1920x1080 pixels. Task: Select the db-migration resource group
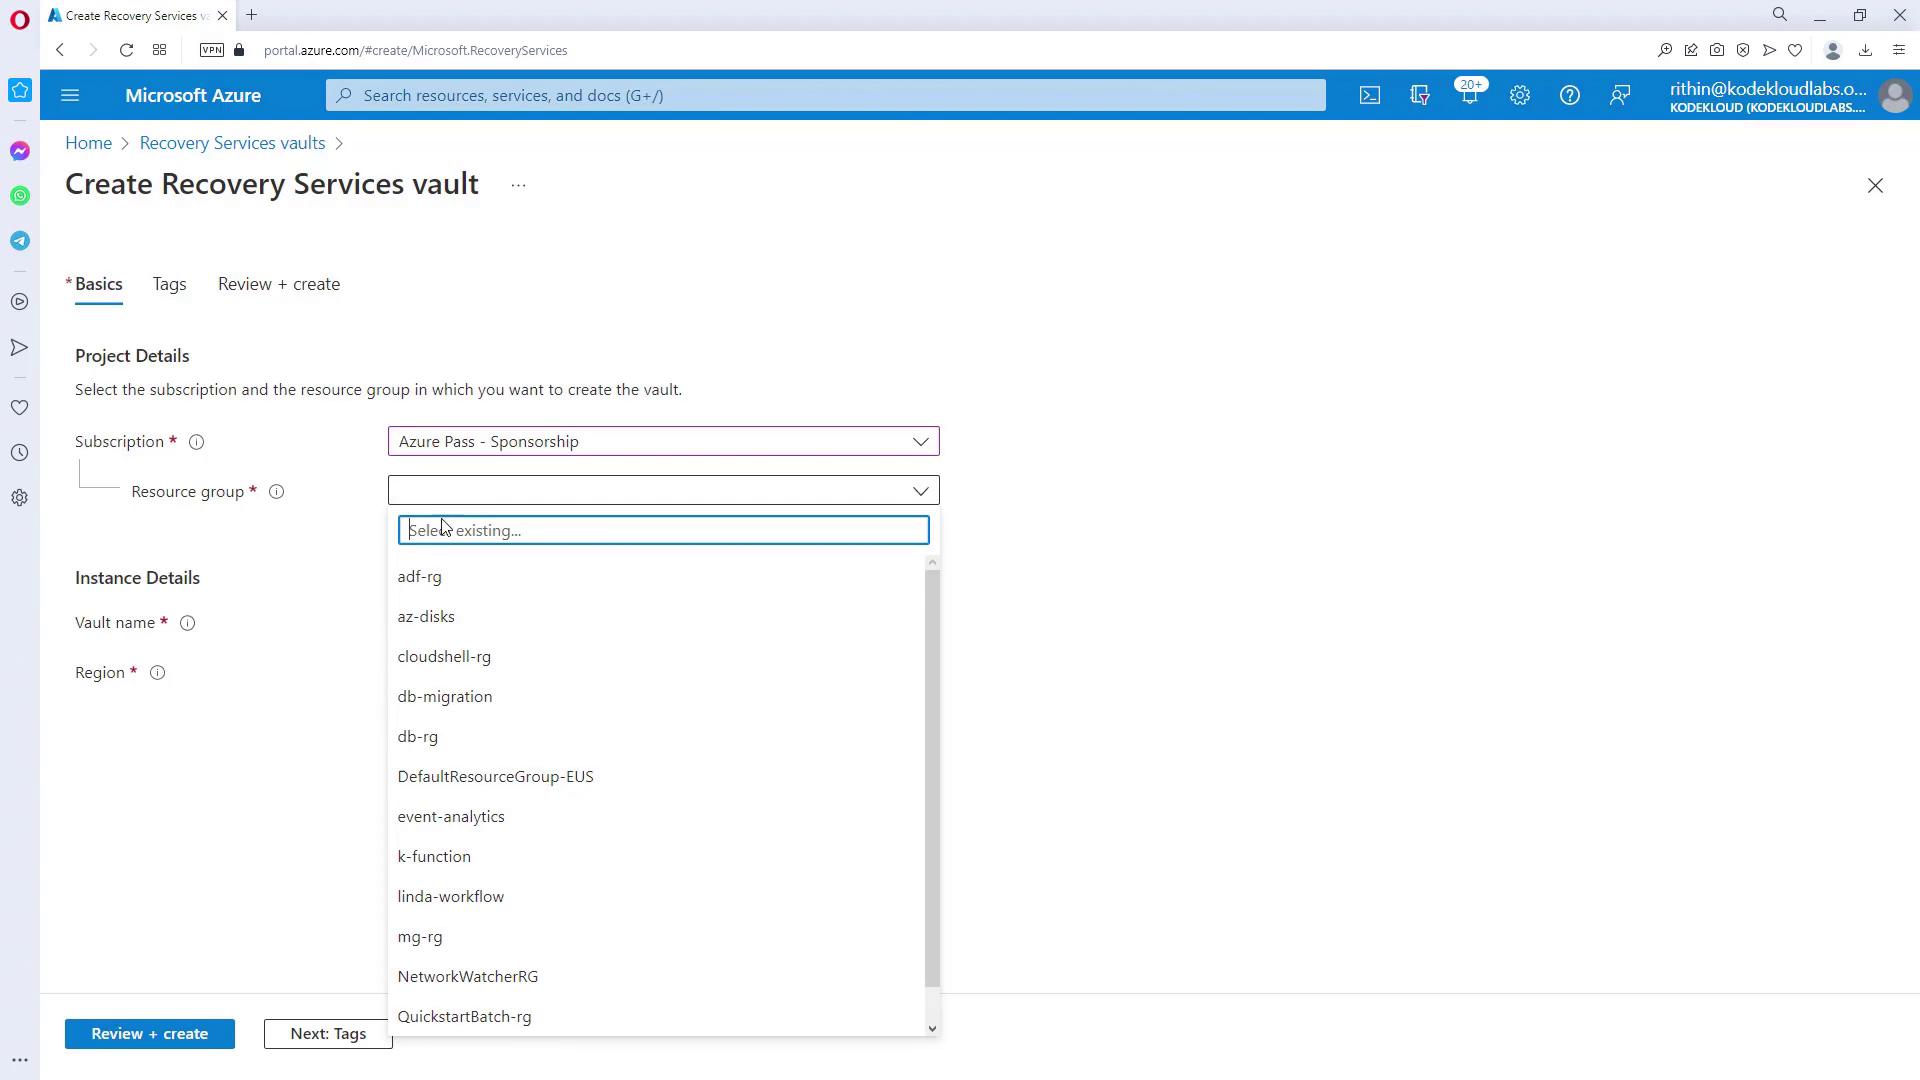[x=444, y=697]
